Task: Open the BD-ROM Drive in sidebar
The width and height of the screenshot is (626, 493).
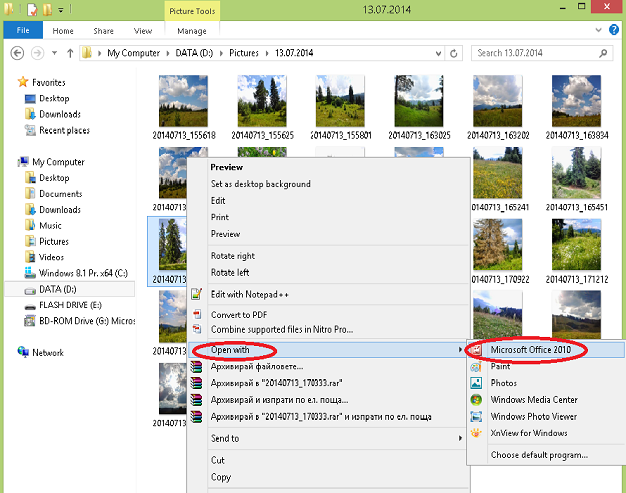Action: point(78,320)
